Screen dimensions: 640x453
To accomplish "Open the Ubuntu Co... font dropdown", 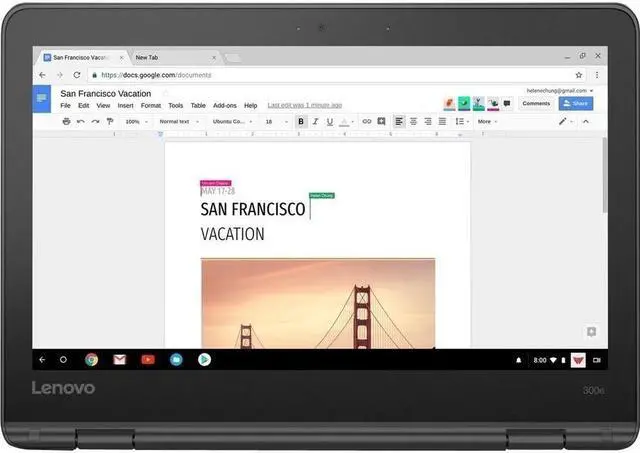I will (233, 122).
